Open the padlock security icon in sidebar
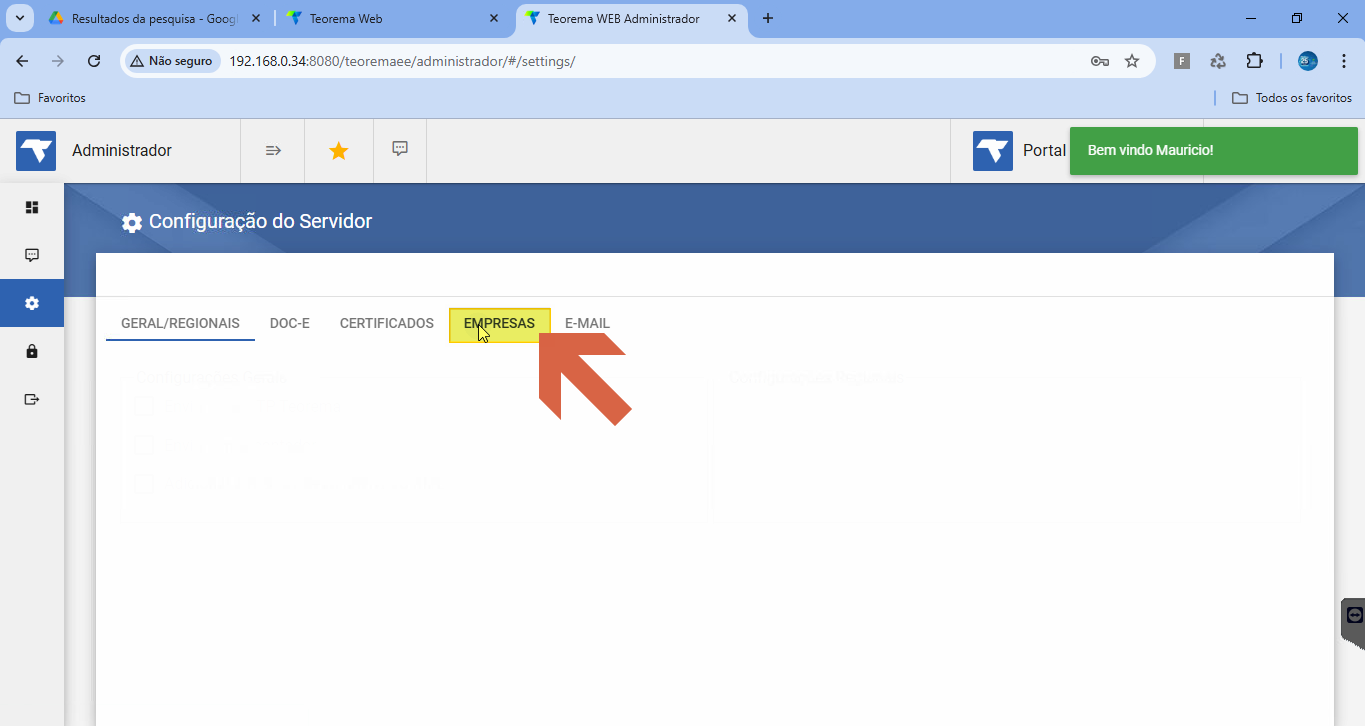 [32, 351]
